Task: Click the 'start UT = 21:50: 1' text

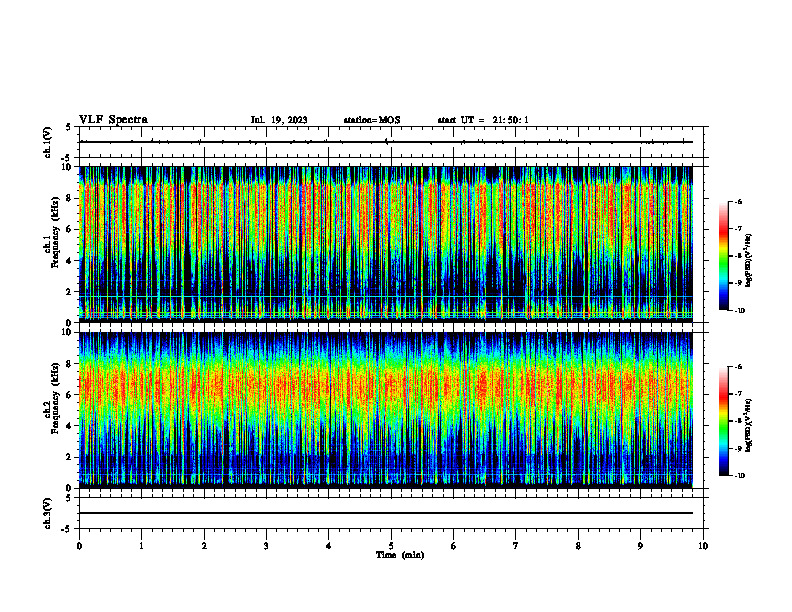Action: click(x=483, y=120)
